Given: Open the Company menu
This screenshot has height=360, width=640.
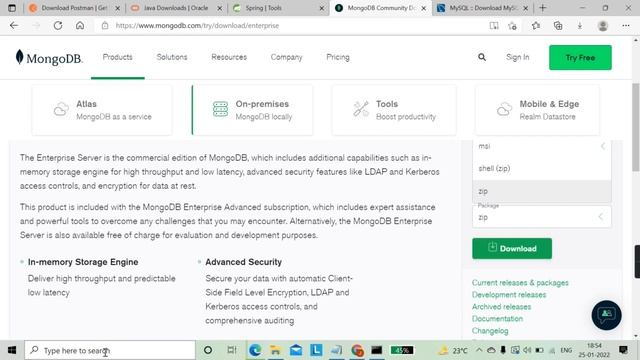Looking at the screenshot, I should click(x=287, y=57).
